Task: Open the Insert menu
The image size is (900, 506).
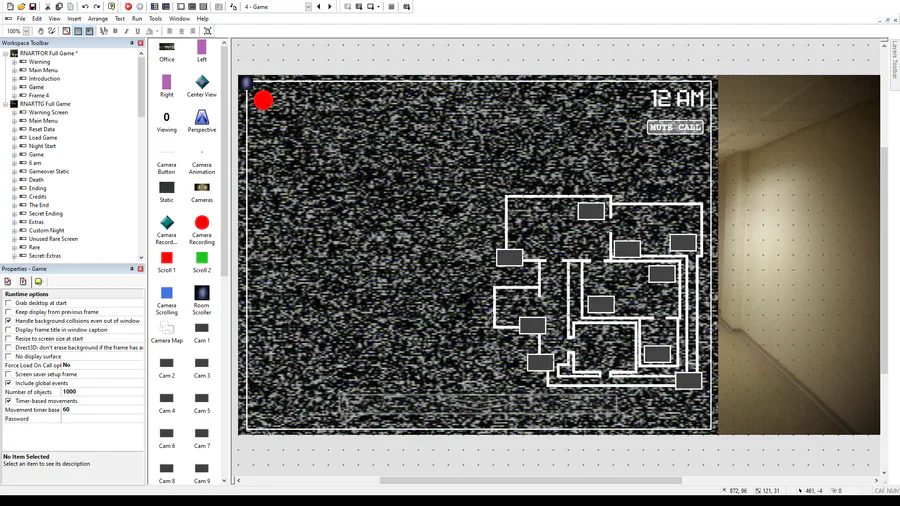Action: point(74,18)
